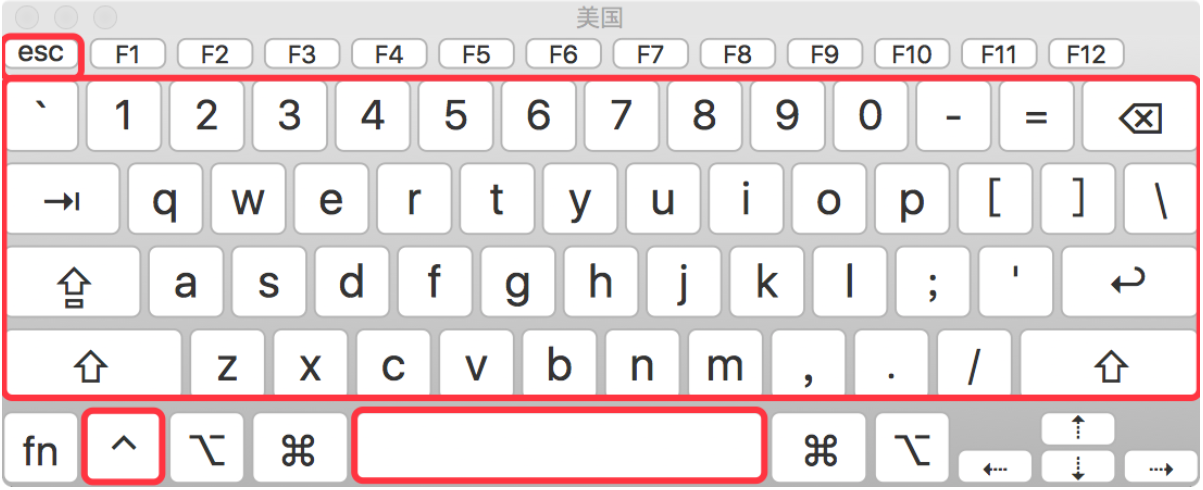The image size is (1203, 490).
Task: Click the Tab key arrow icon
Action: (x=62, y=201)
